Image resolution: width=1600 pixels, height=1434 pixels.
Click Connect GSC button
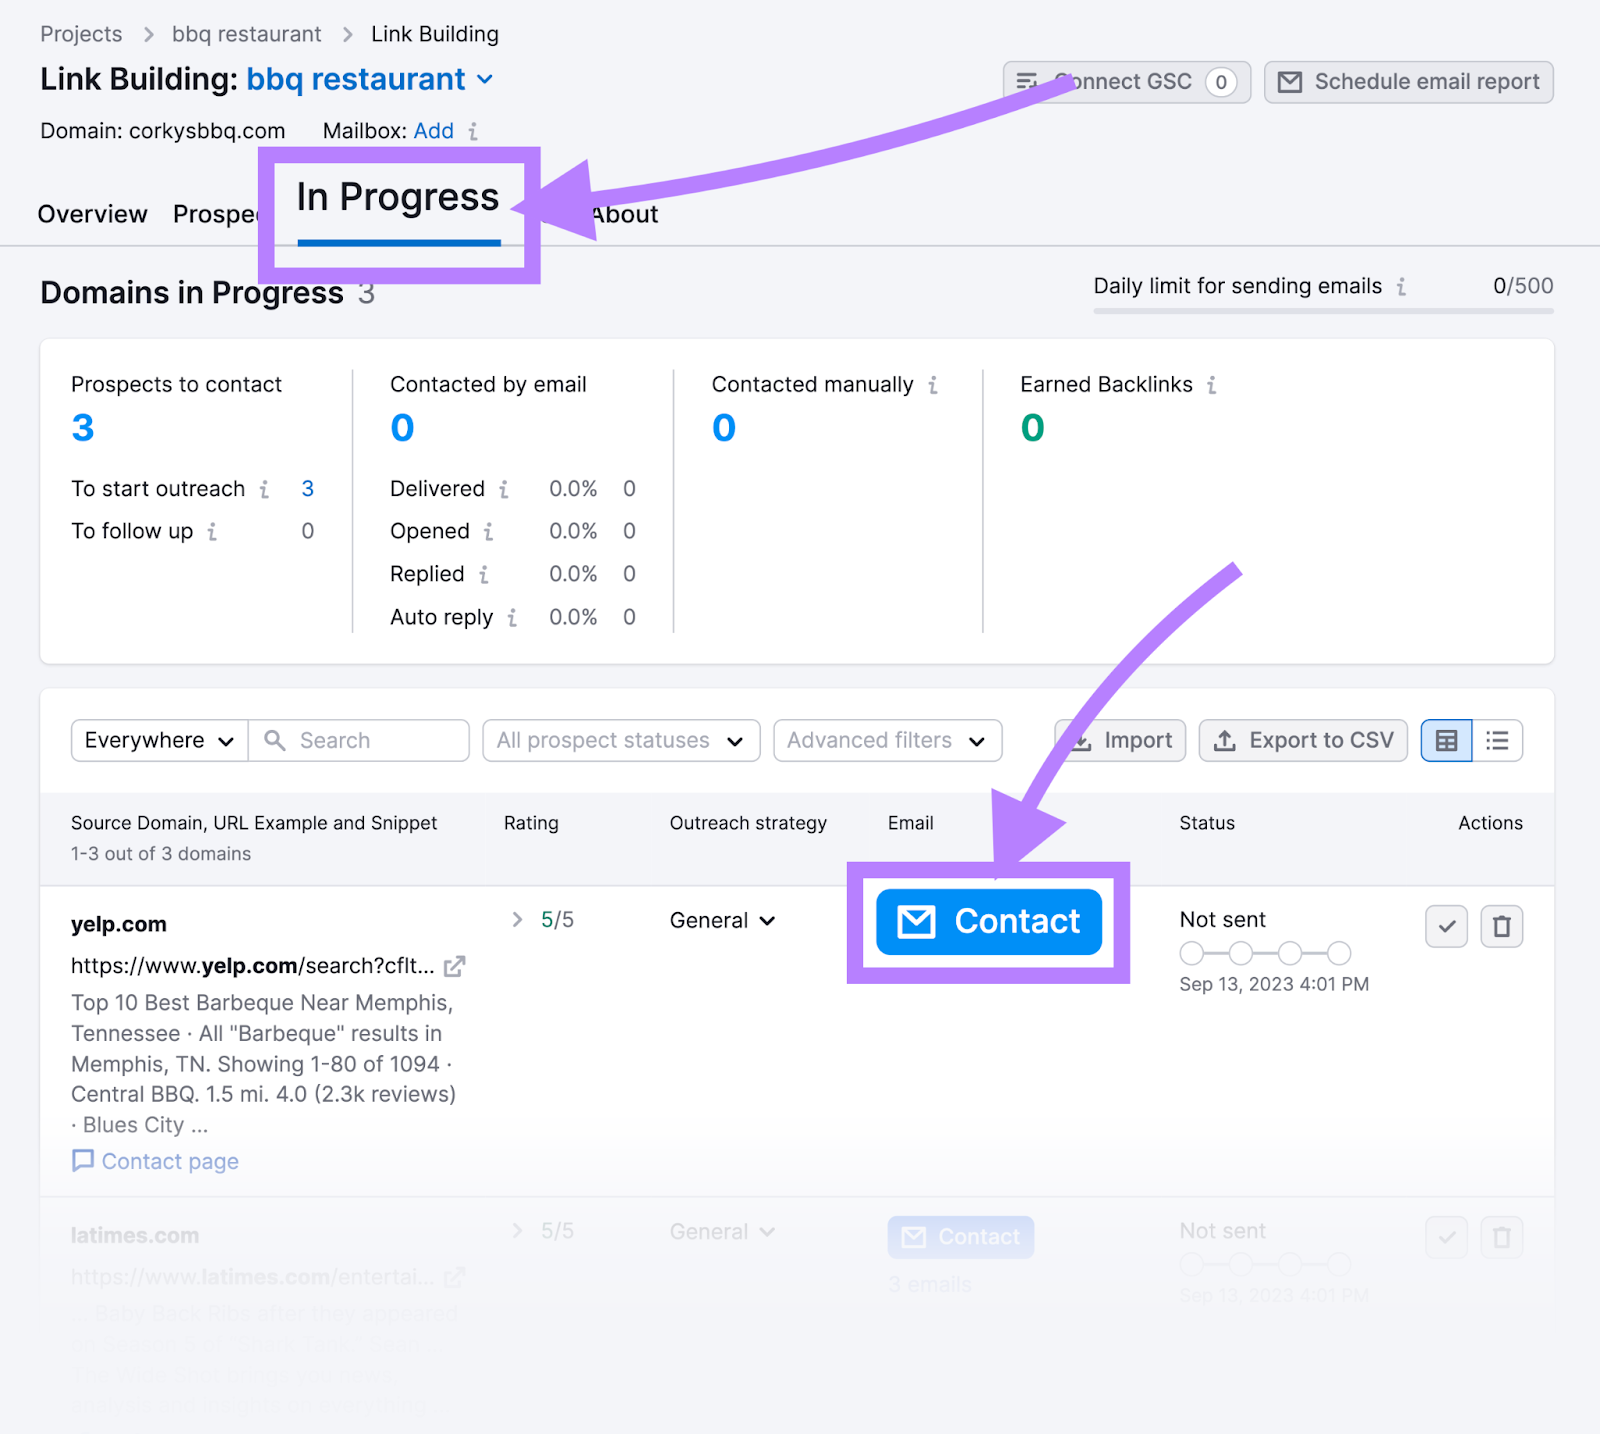pyautogui.click(x=1127, y=82)
